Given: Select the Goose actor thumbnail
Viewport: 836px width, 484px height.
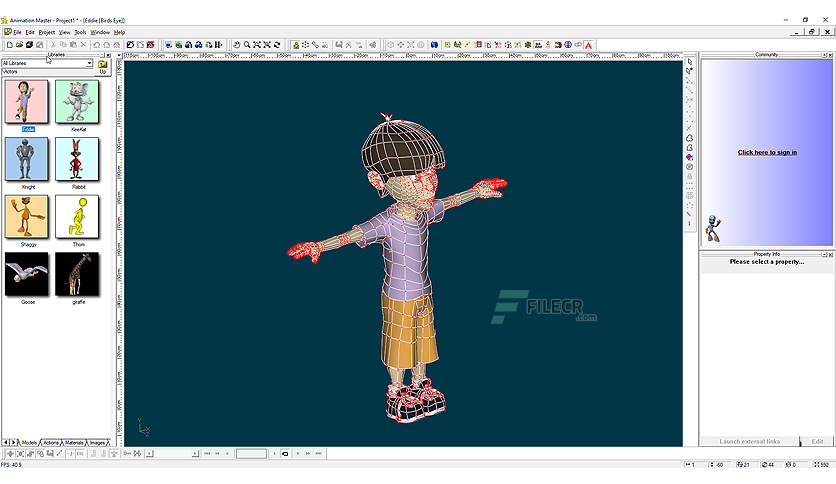Looking at the screenshot, I should point(27,275).
